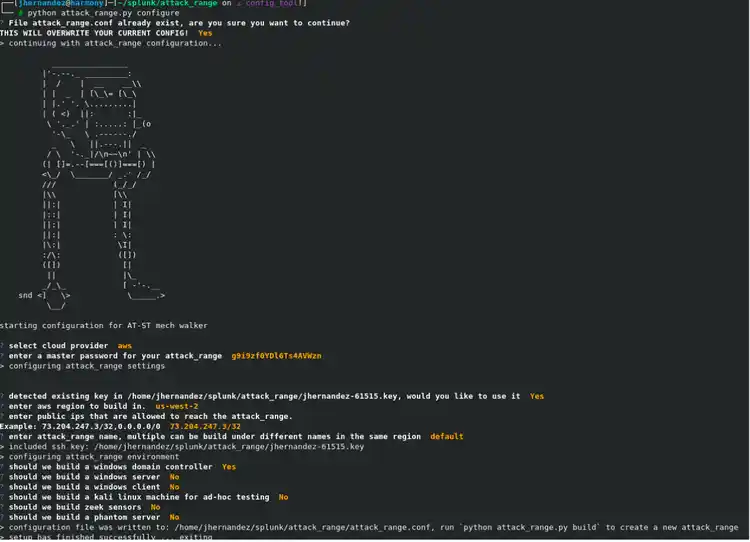Click 'Yes' for windows domain controller

(x=229, y=466)
